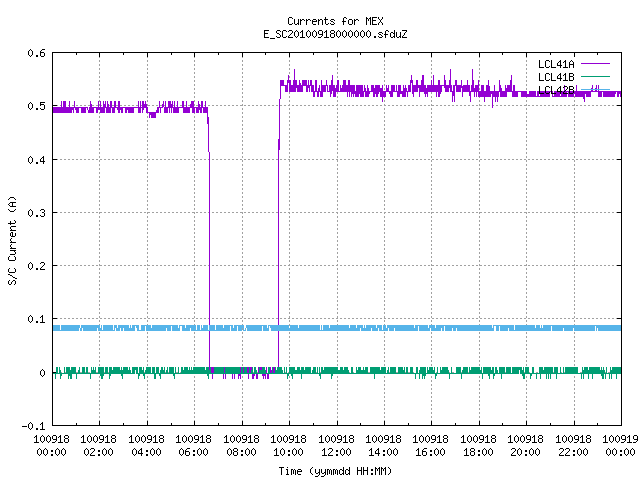Click the x-axis tick '100918 02:00'

coord(98,446)
